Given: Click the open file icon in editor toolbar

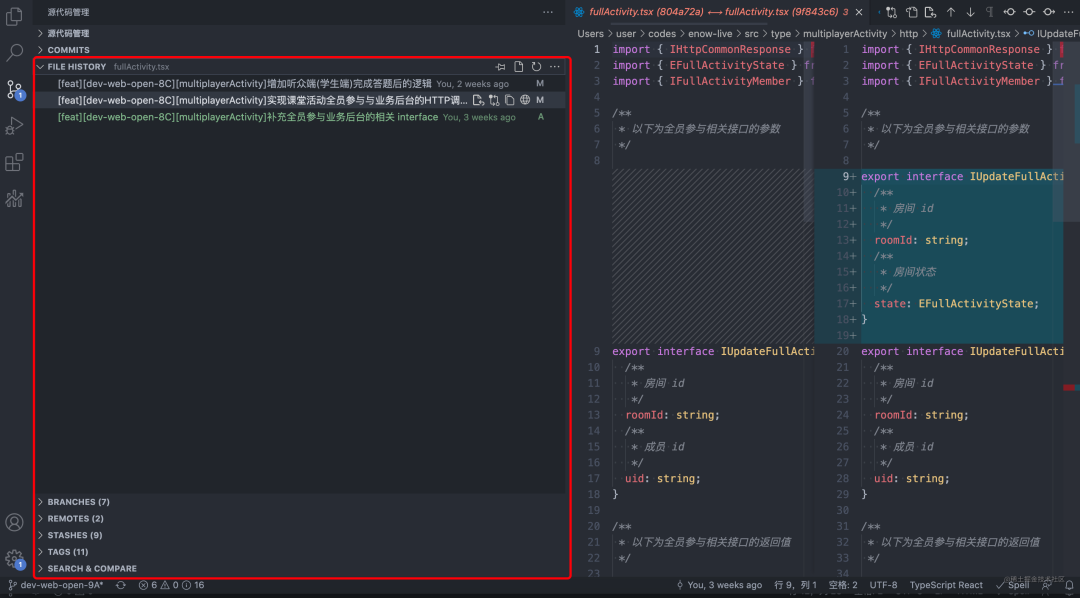Looking at the screenshot, I should (911, 12).
